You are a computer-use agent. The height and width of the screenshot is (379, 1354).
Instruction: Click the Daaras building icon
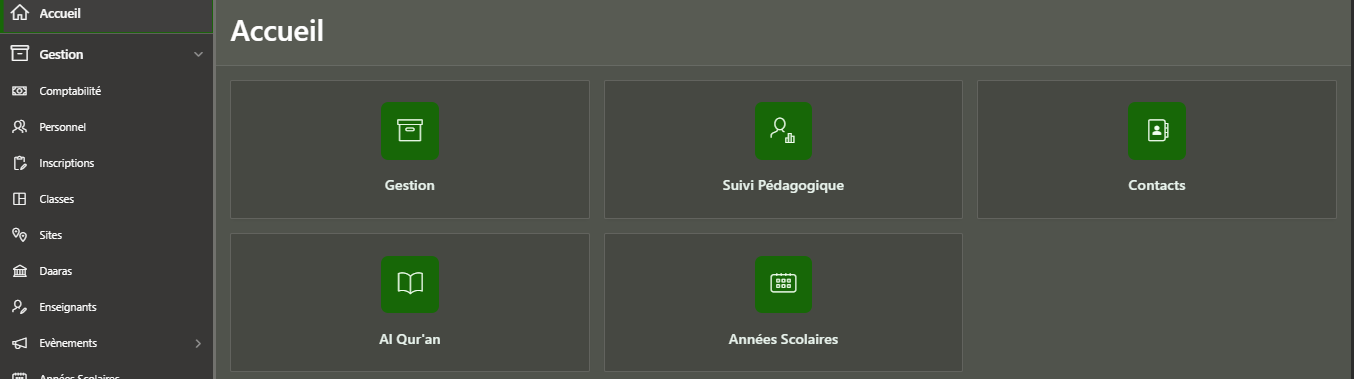(x=19, y=271)
